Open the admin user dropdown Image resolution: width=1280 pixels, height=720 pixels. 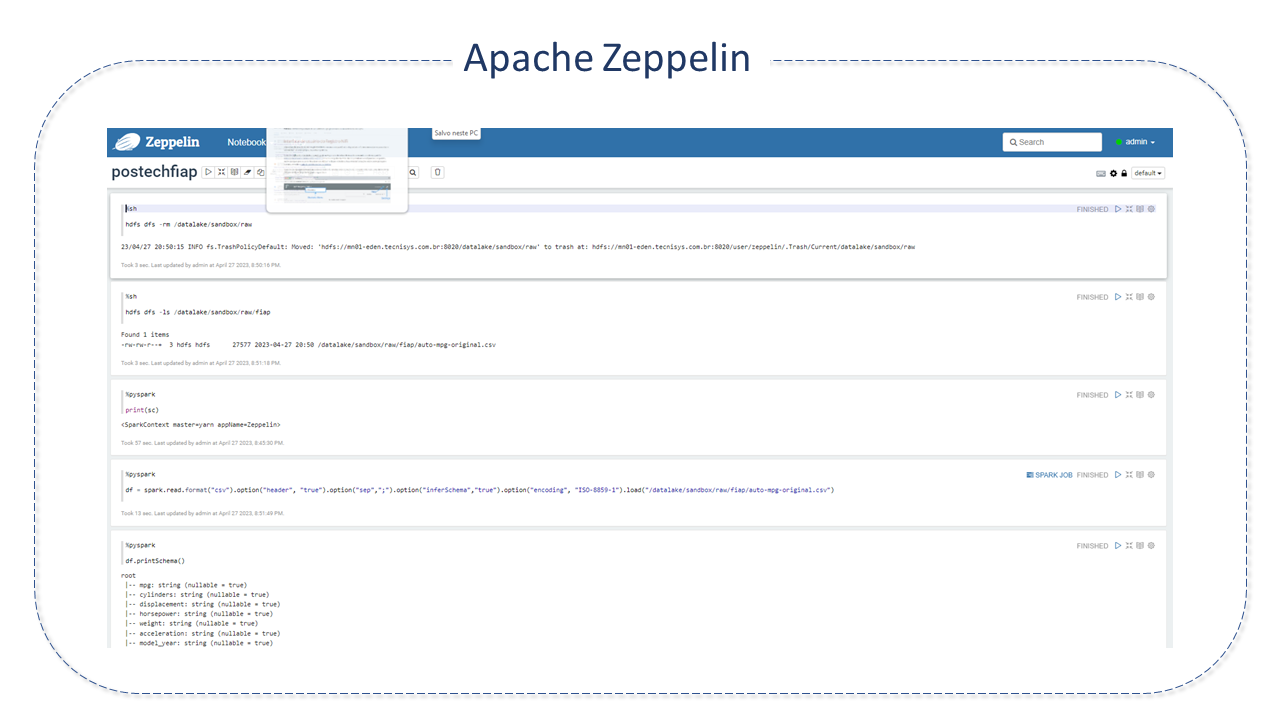pyautogui.click(x=1135, y=142)
